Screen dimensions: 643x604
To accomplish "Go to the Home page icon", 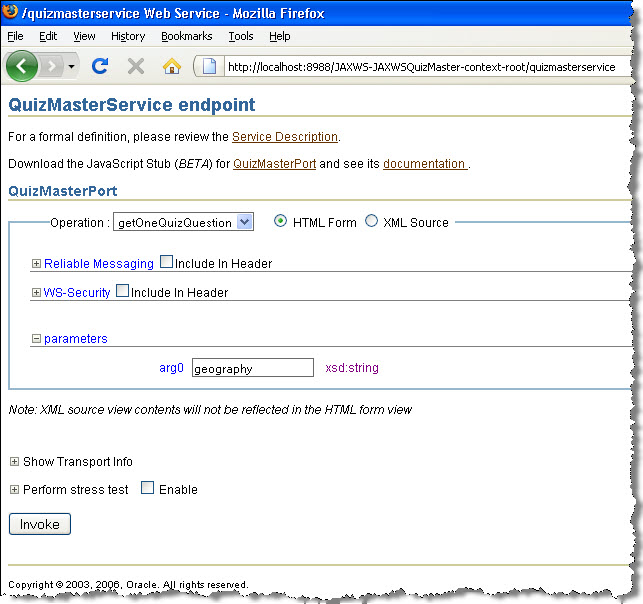I will click(172, 66).
